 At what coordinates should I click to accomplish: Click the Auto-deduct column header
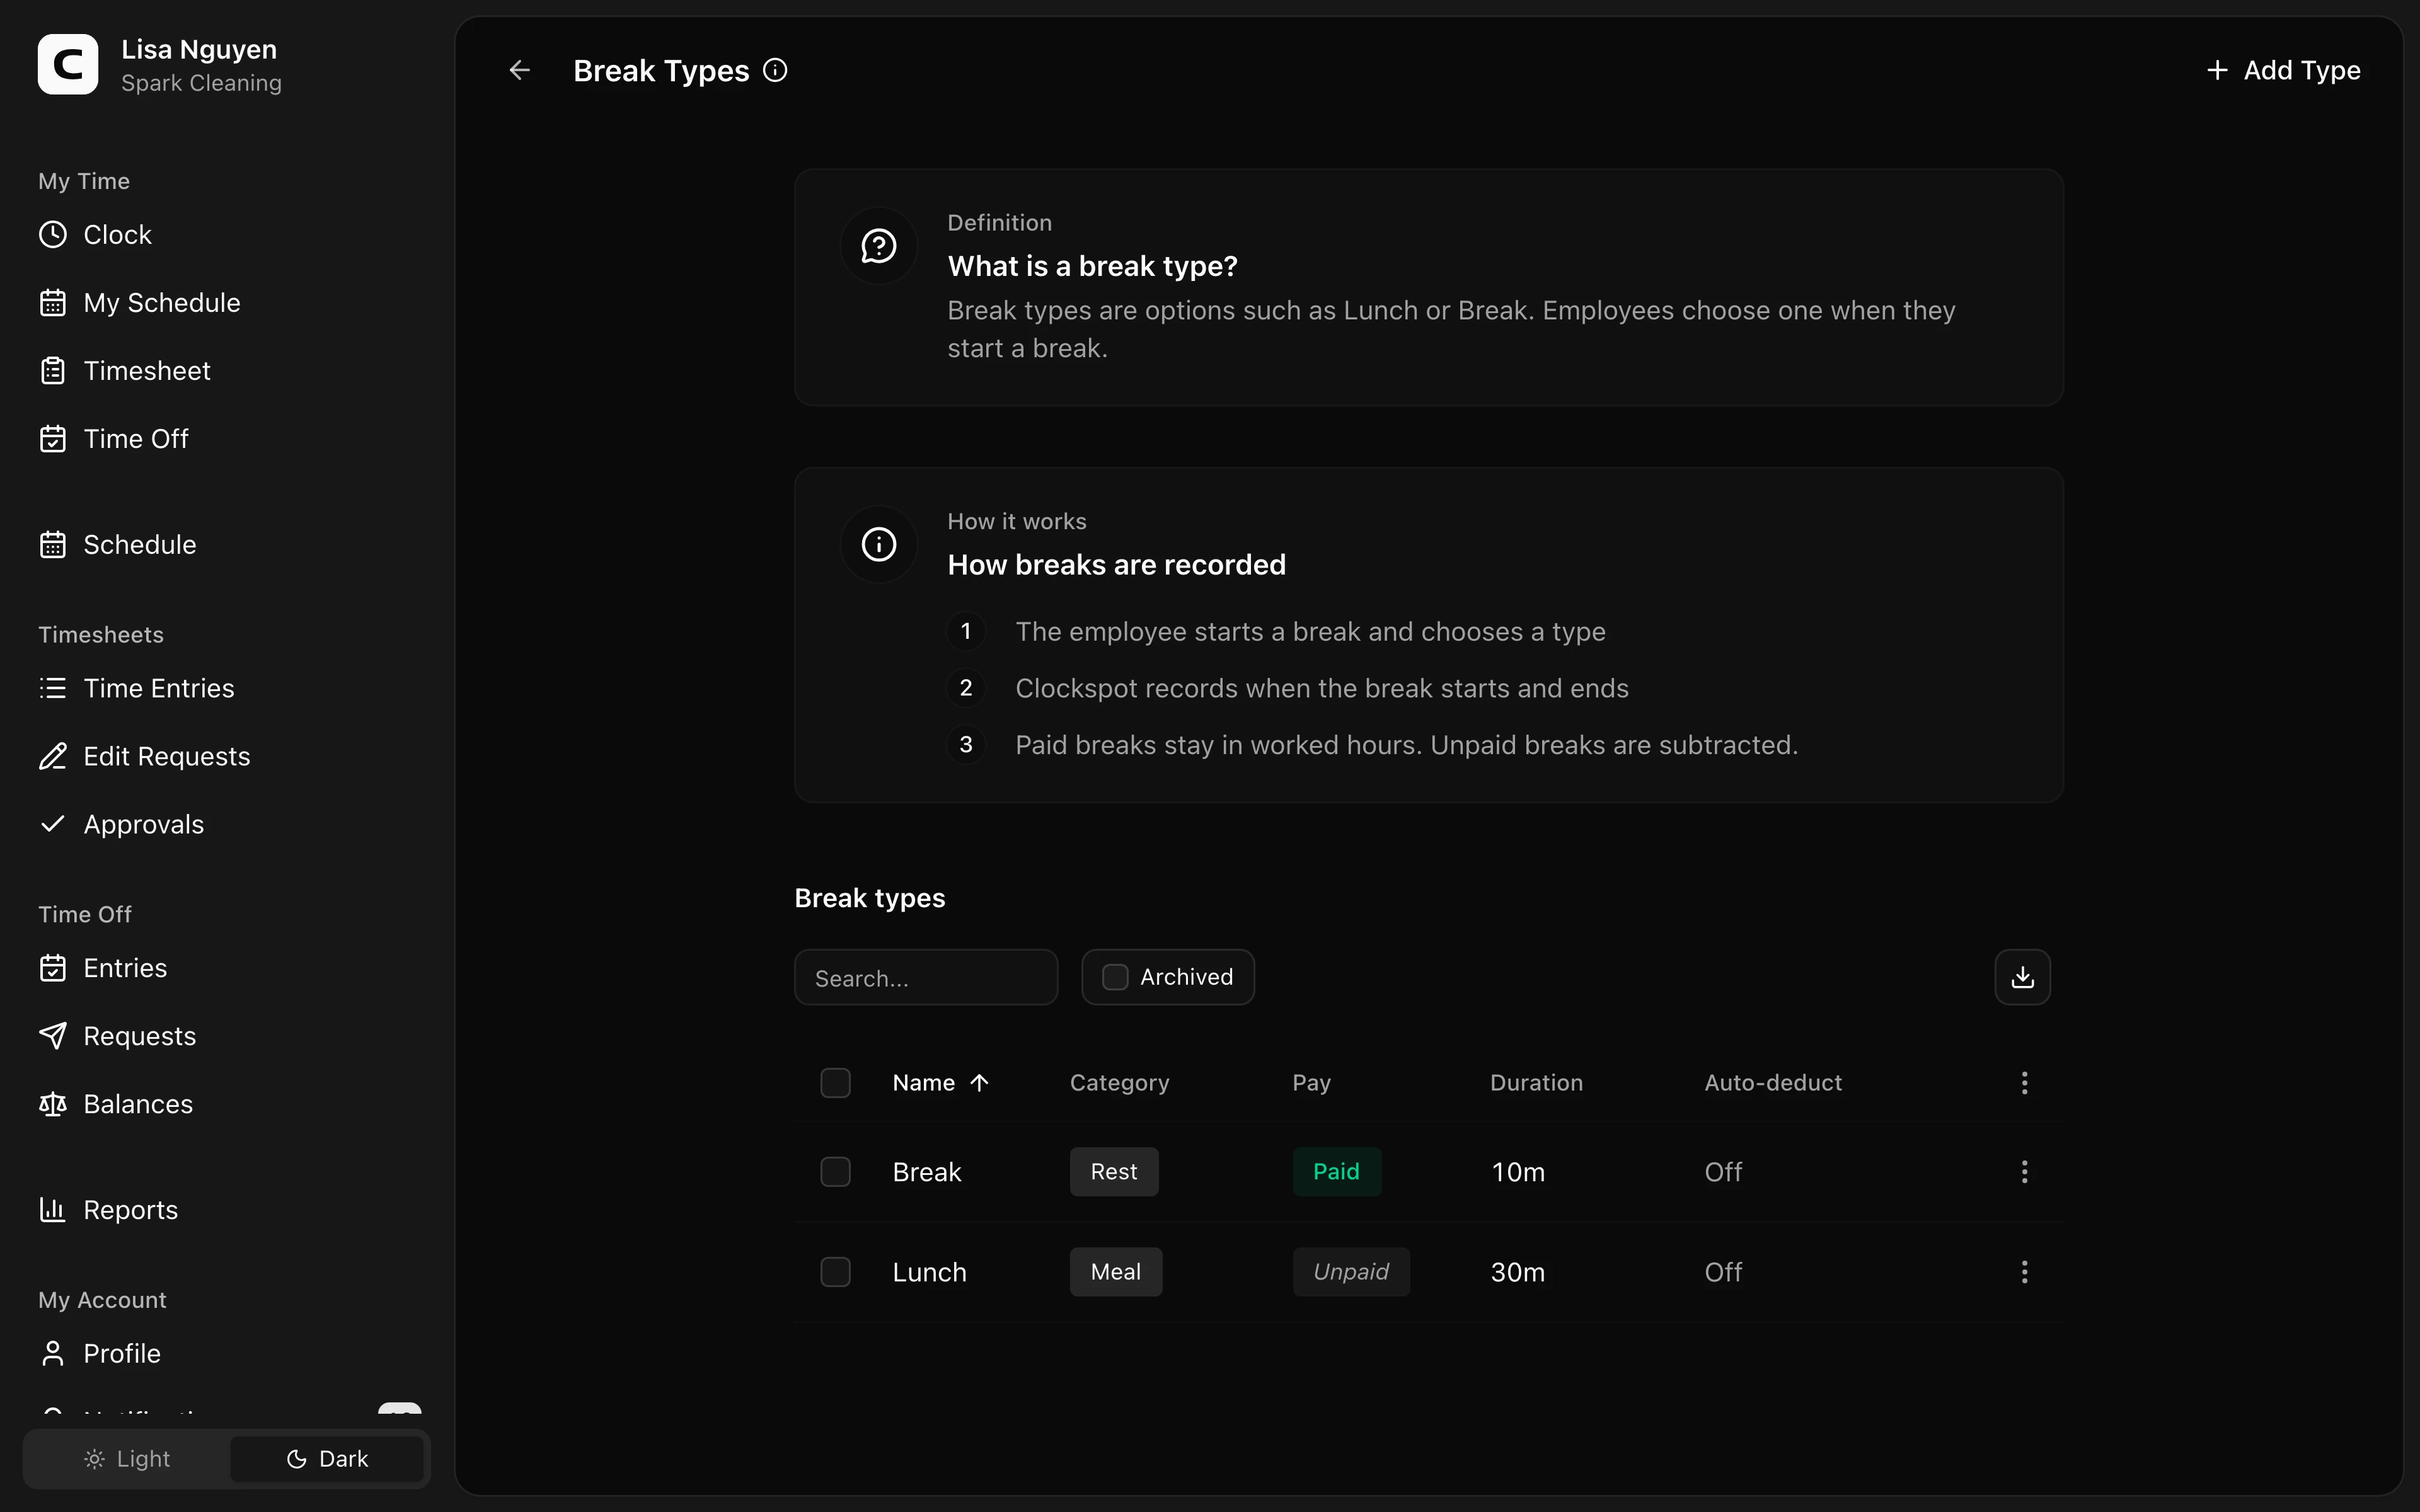(1773, 1083)
